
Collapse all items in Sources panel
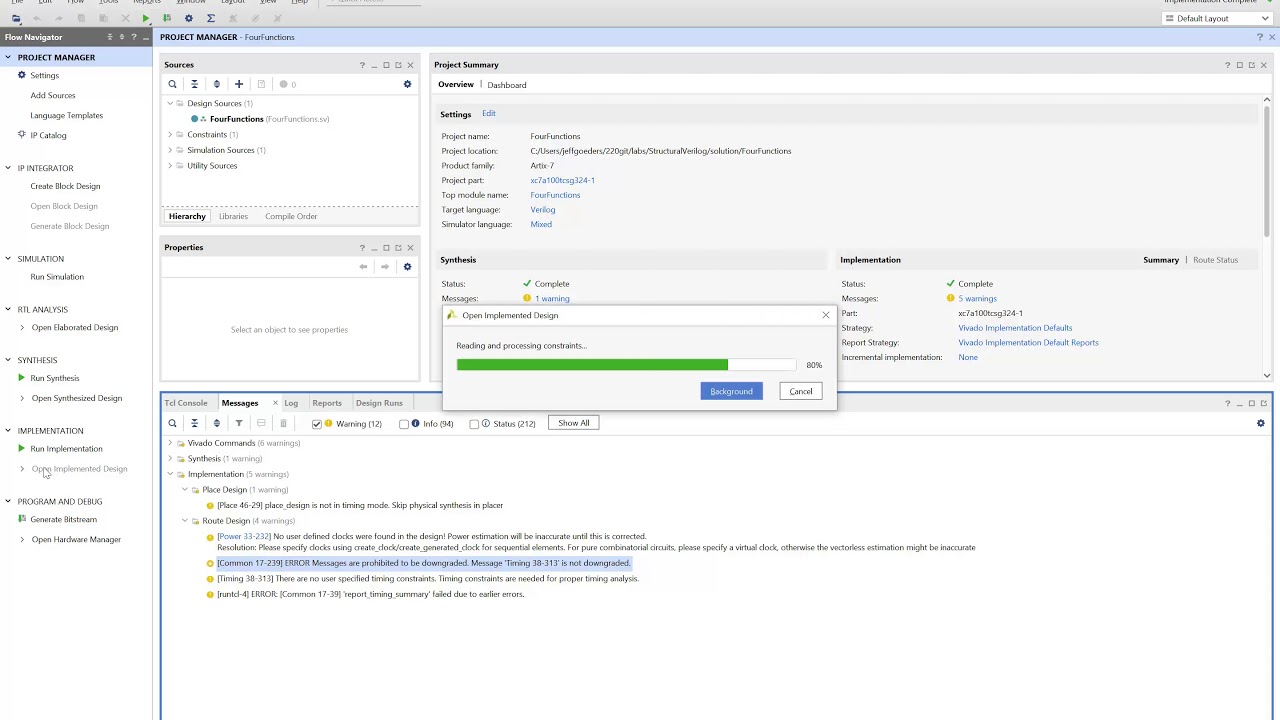click(x=194, y=84)
